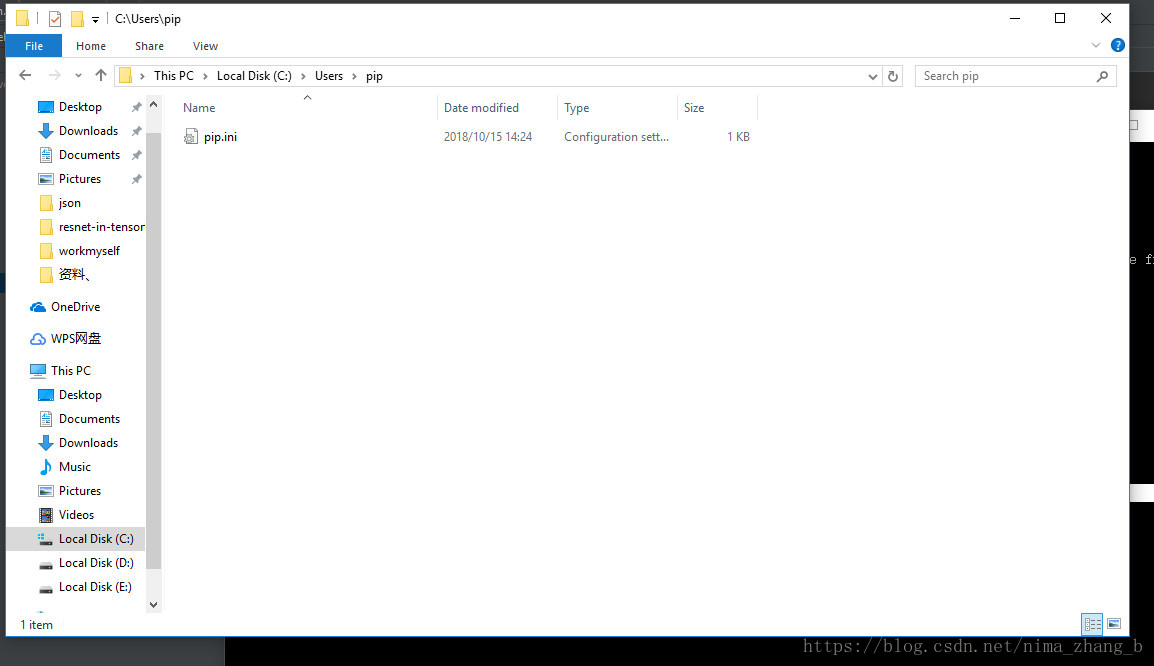The width and height of the screenshot is (1154, 666).
Task: Expand the chevron after 'This PC' breadcrumb
Action: coord(205,77)
